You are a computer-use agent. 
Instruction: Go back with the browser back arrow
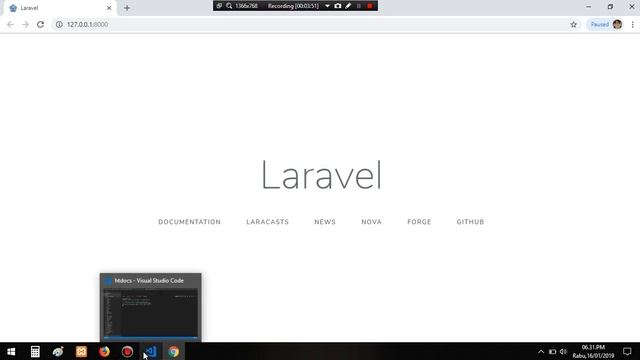coord(10,24)
